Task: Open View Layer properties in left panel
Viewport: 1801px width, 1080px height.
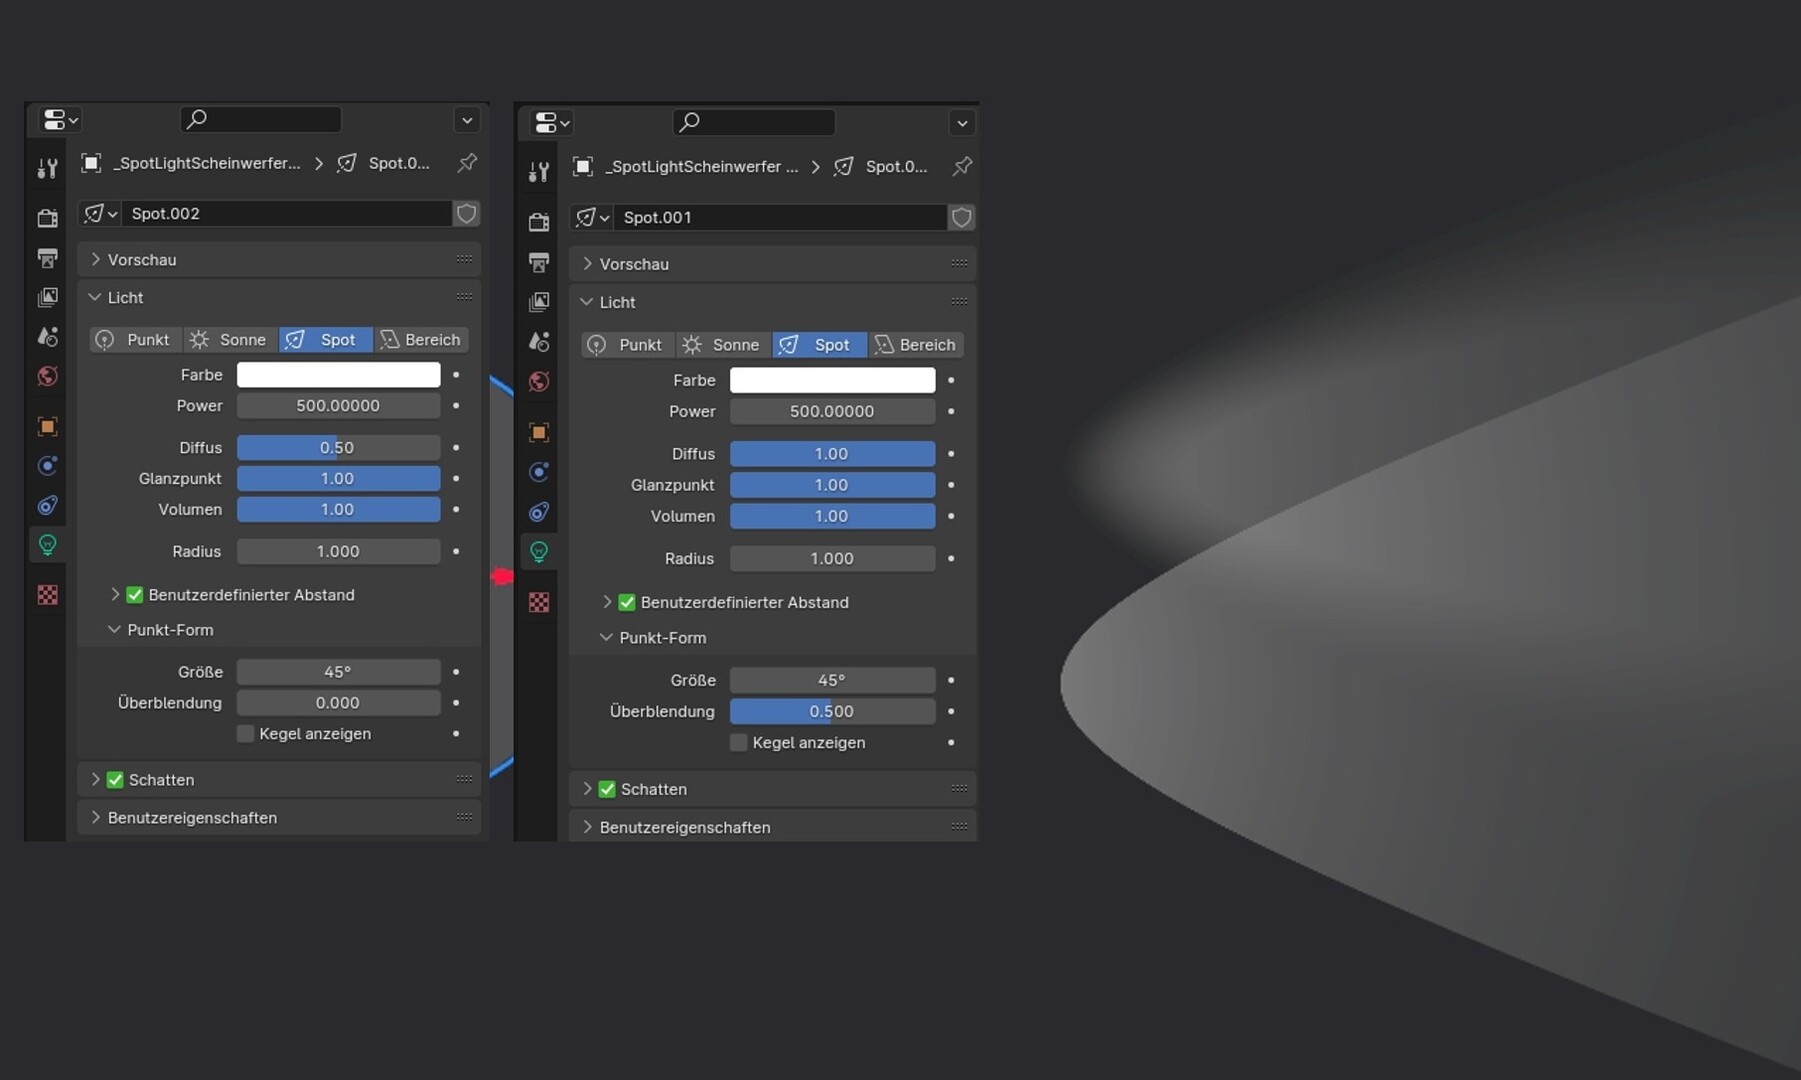Action: point(47,297)
